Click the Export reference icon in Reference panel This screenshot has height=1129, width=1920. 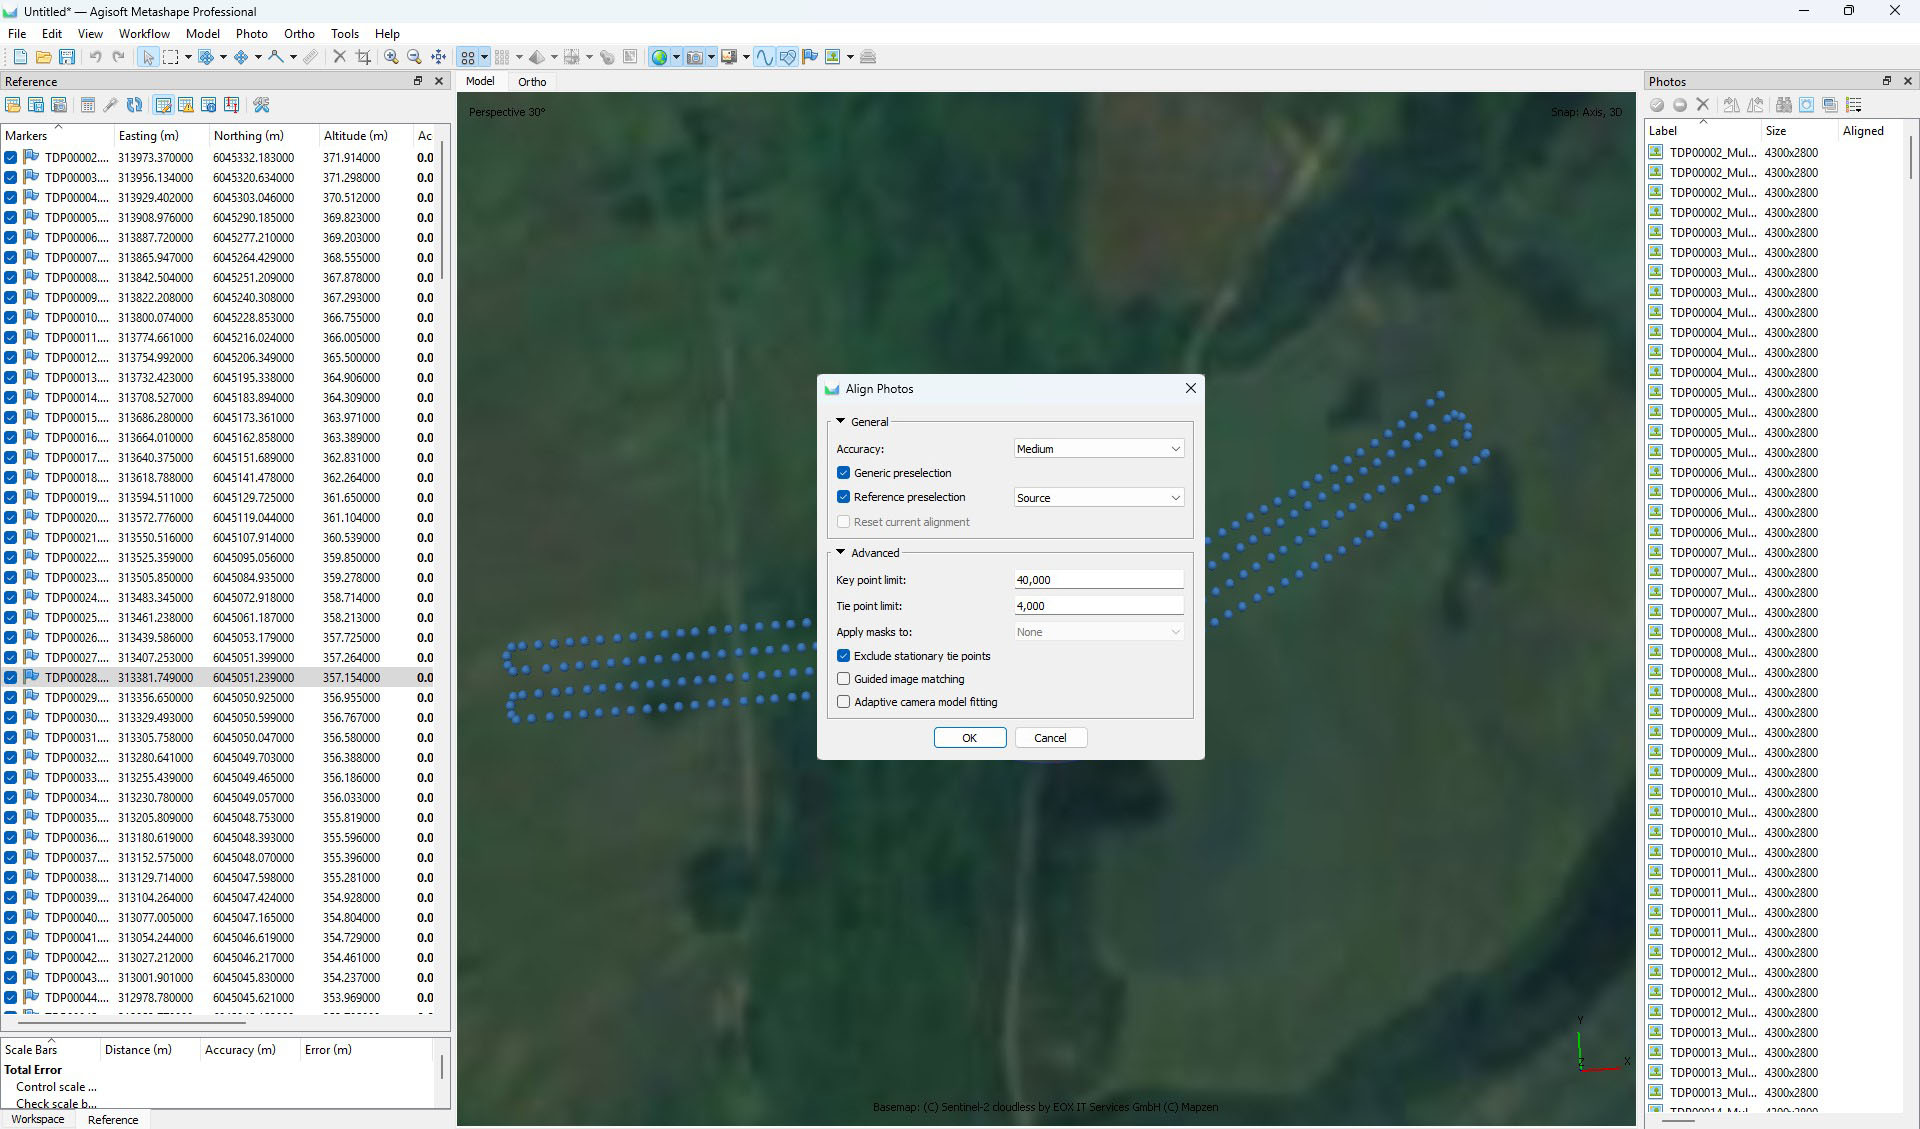[x=36, y=105]
